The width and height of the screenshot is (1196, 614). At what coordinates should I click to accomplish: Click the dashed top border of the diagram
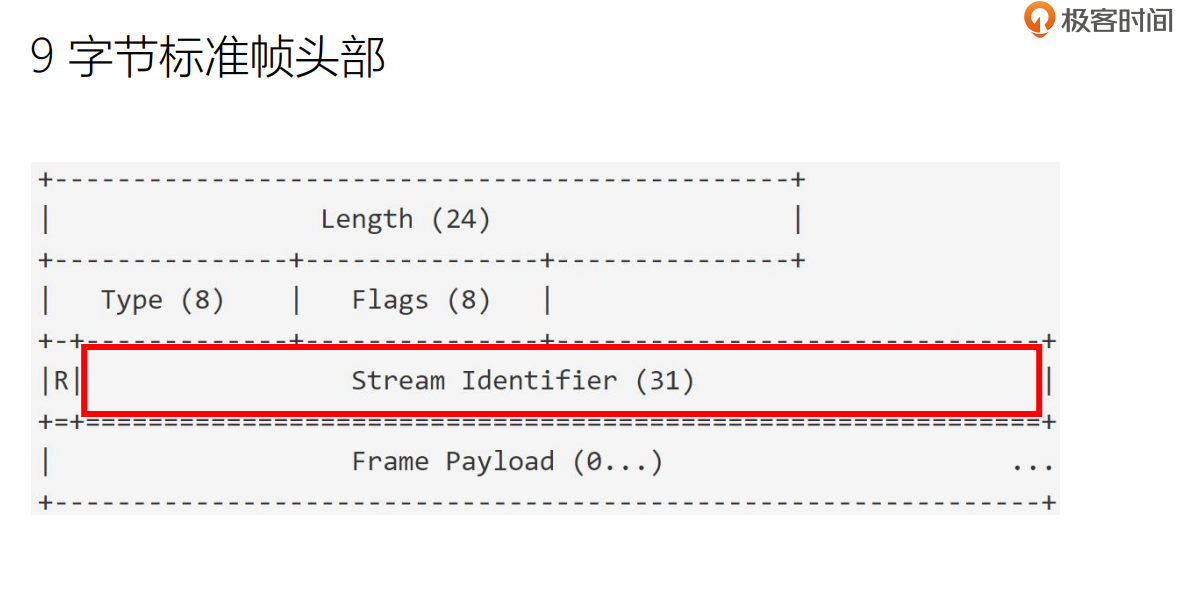click(420, 180)
